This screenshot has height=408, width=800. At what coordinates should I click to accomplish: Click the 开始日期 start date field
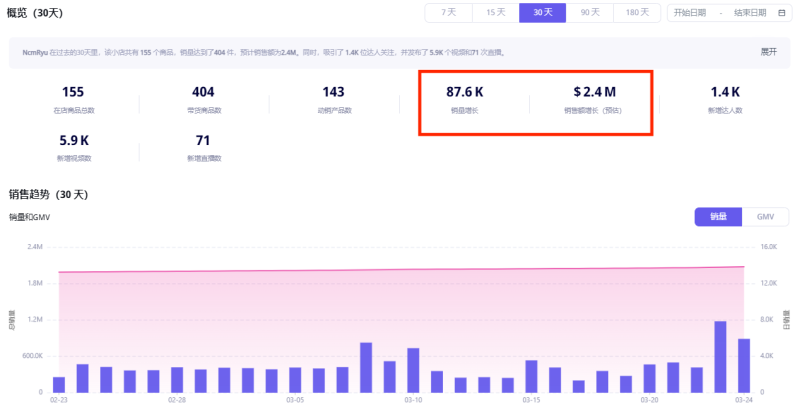point(689,13)
